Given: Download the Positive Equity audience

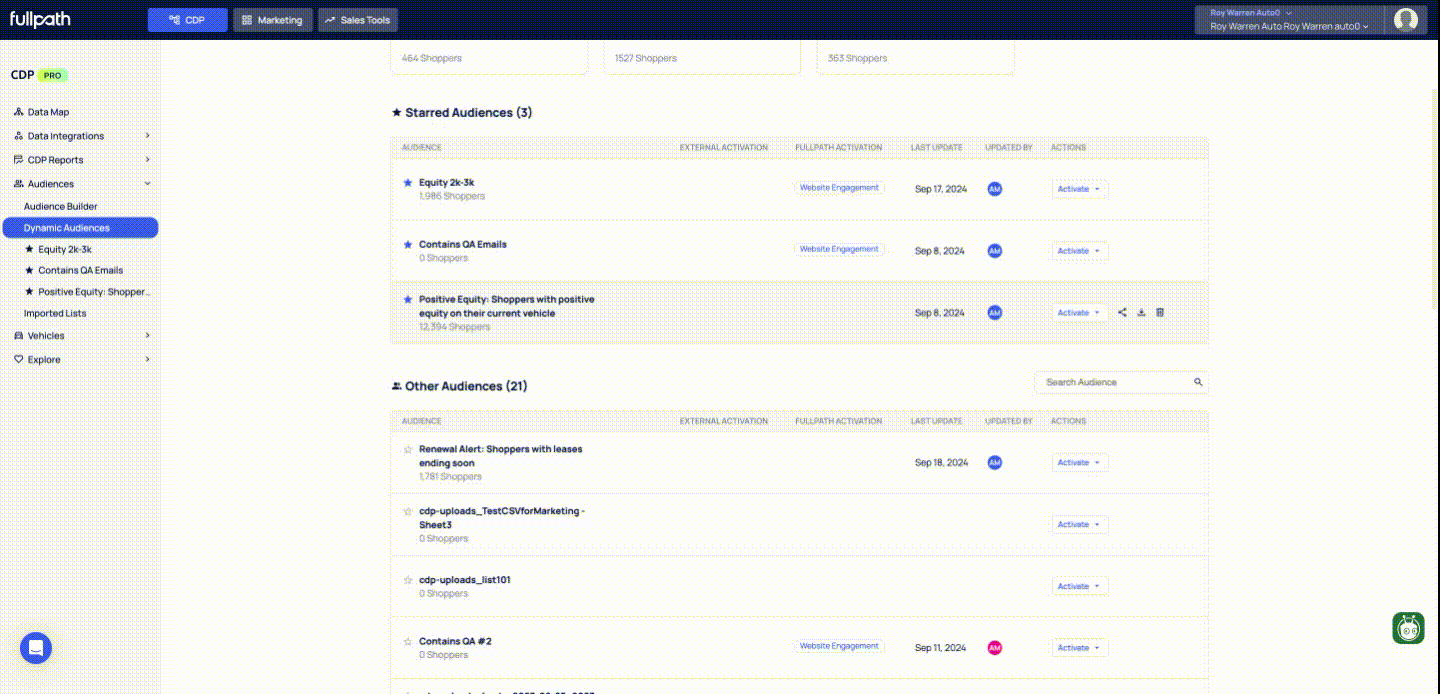Looking at the screenshot, I should (1141, 312).
